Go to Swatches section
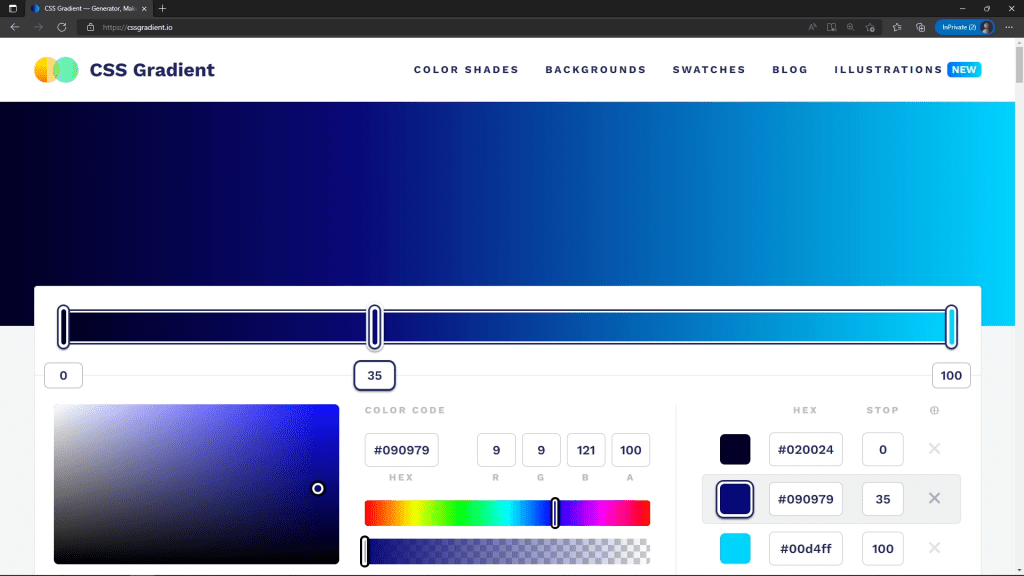Screen dimensions: 1024x576 click(x=709, y=70)
